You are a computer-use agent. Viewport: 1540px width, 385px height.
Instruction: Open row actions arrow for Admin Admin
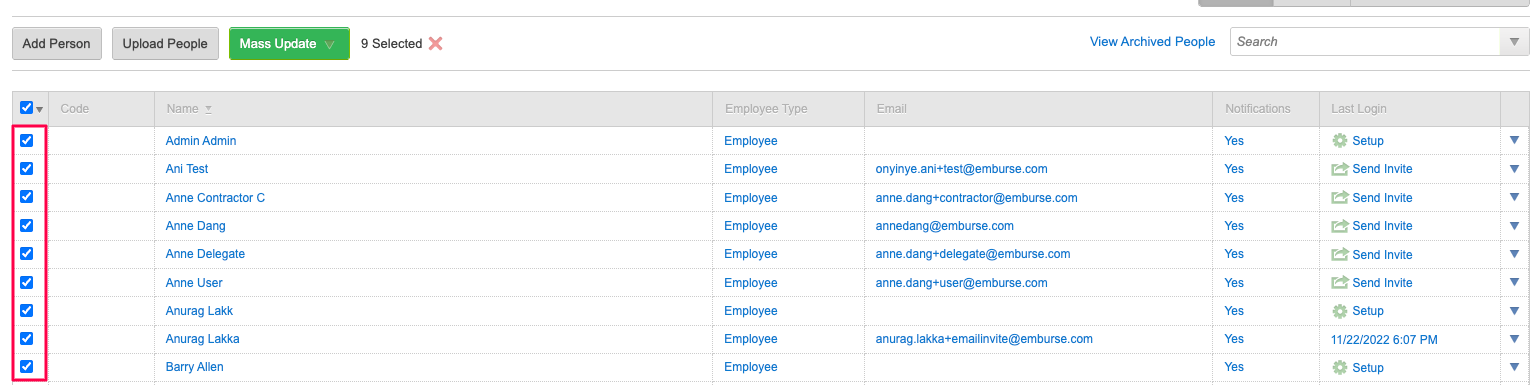(1514, 141)
